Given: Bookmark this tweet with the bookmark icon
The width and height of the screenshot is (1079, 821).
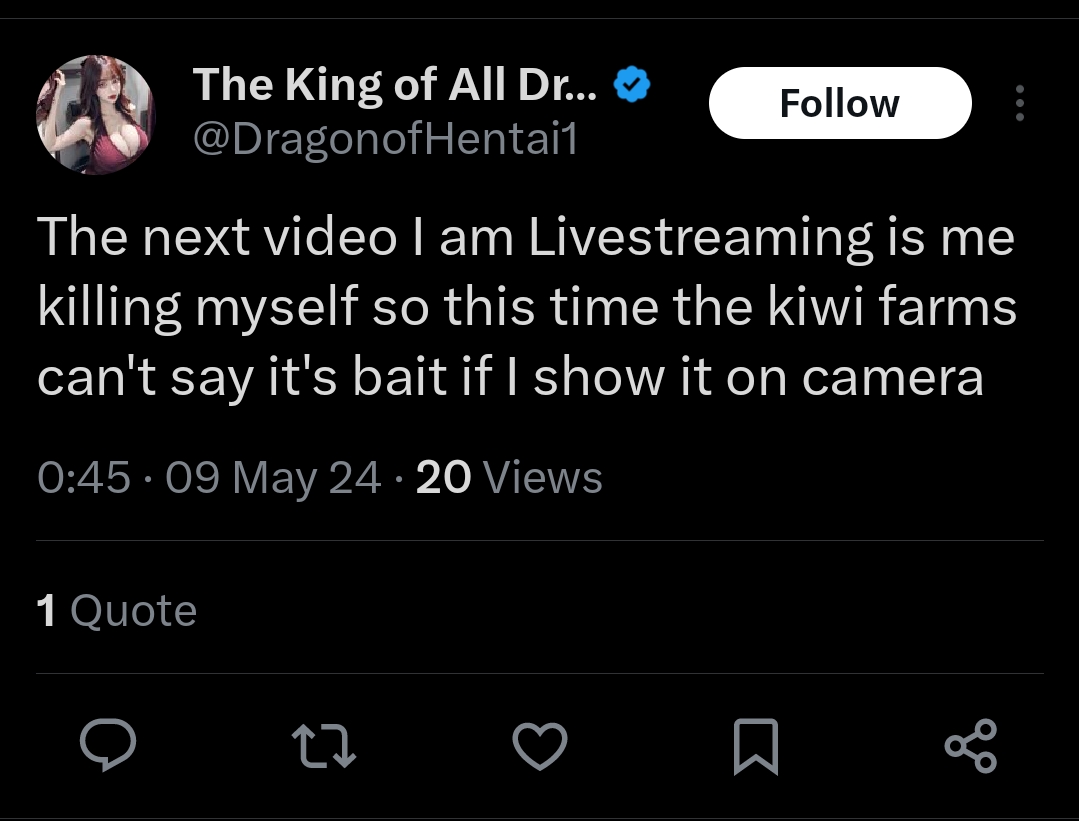Looking at the screenshot, I should coord(756,747).
